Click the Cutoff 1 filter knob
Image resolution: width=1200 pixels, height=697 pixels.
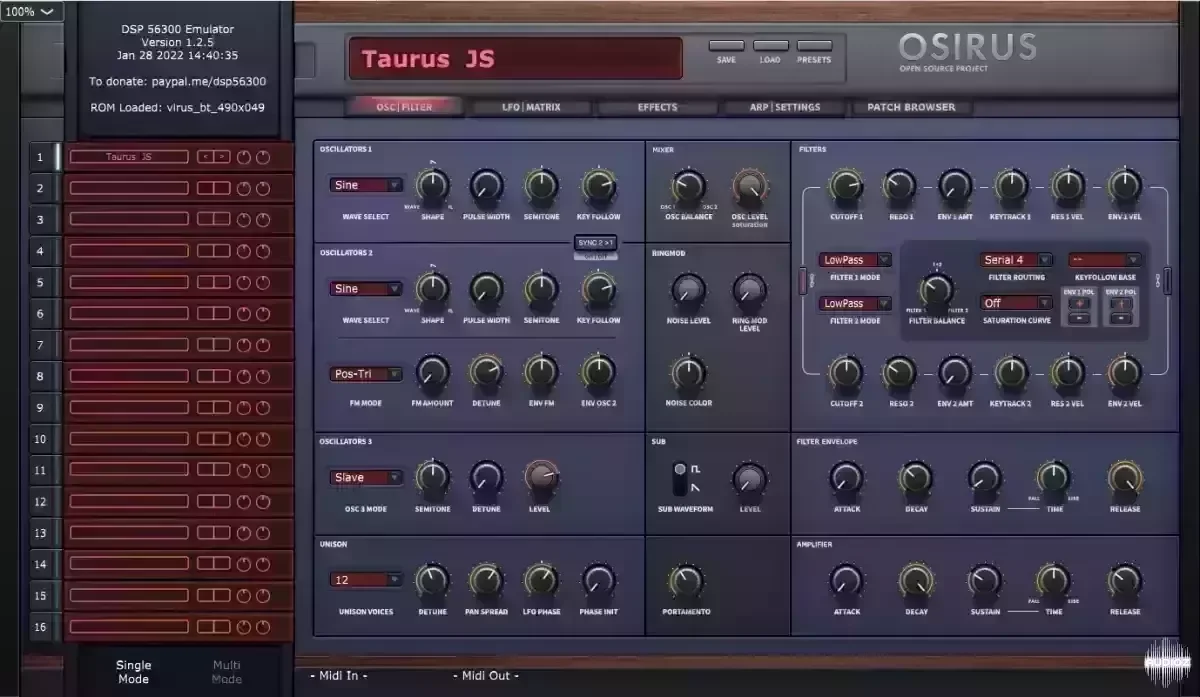[846, 185]
